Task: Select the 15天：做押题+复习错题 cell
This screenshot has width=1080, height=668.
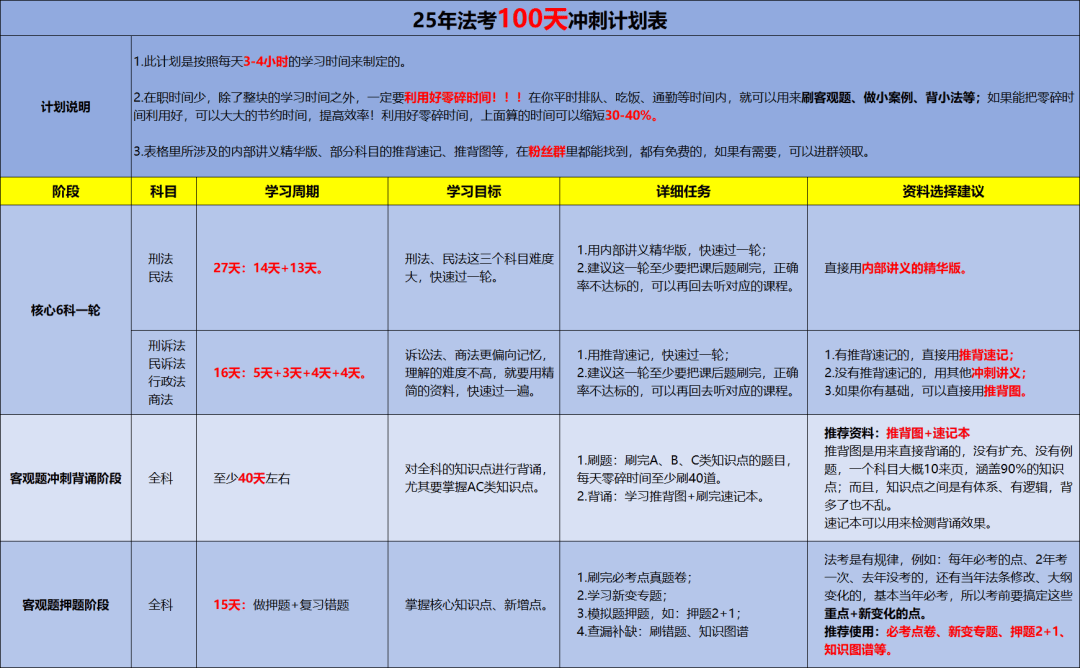Action: 292,605
